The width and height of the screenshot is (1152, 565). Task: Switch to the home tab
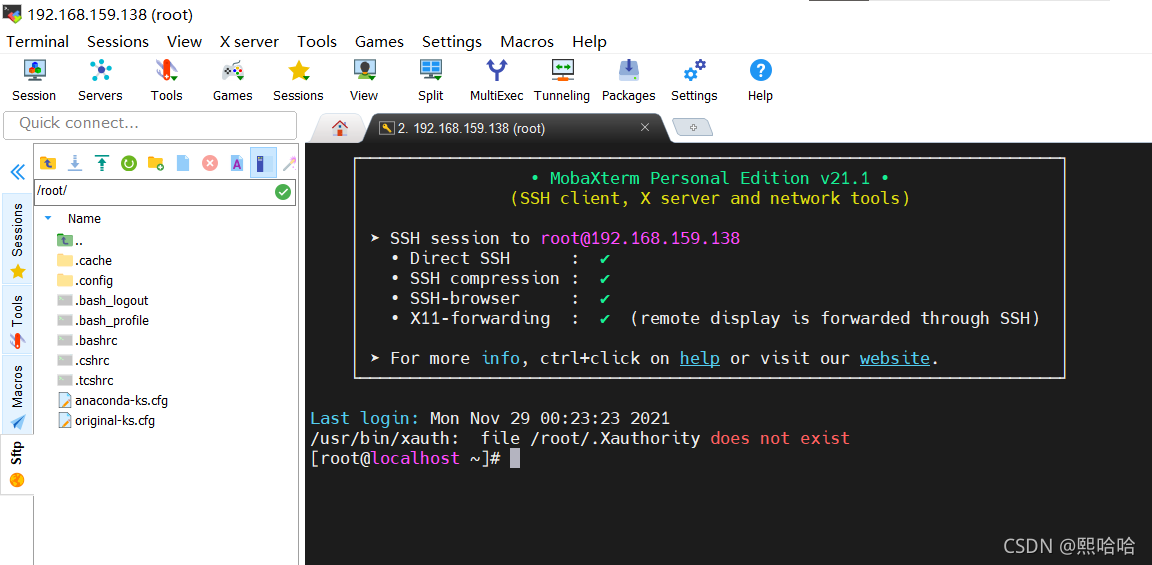(x=339, y=128)
